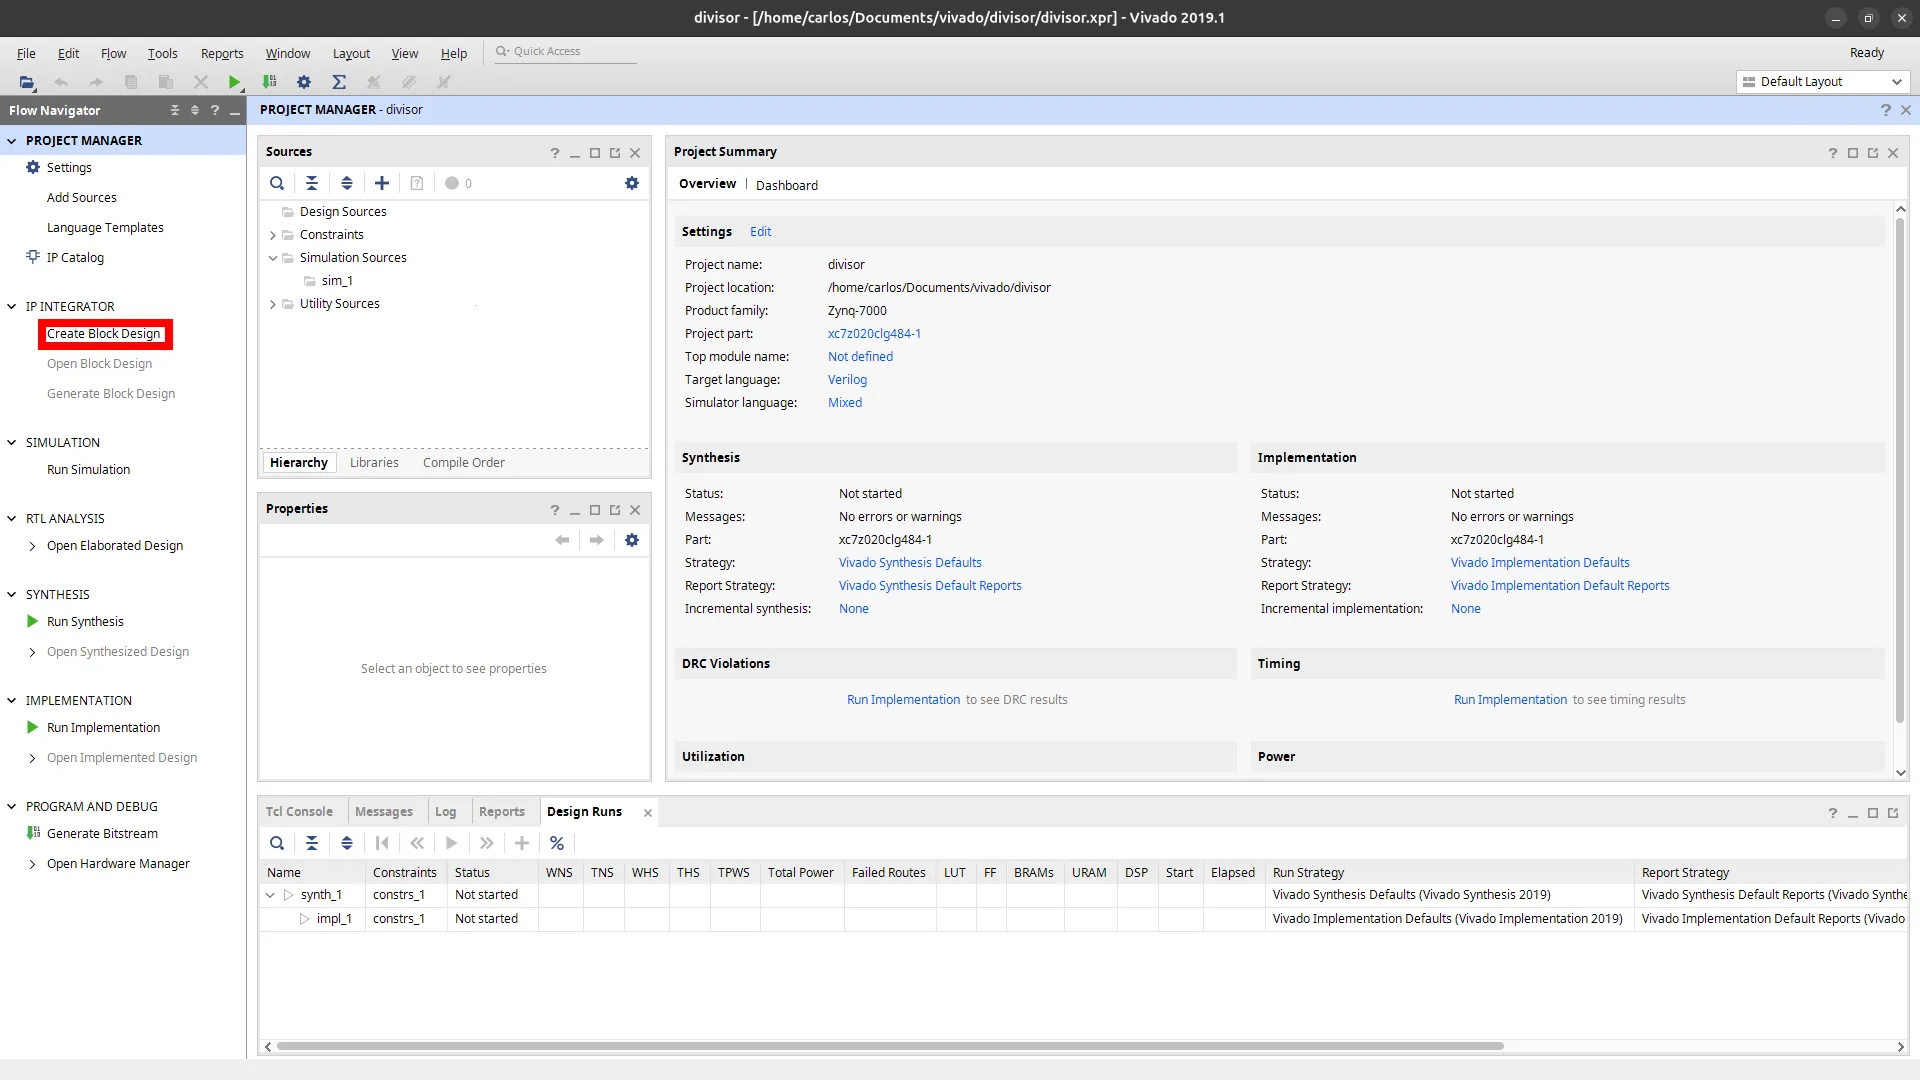Expand Open Elaborated Design item
This screenshot has width=1920, height=1080.
point(32,546)
